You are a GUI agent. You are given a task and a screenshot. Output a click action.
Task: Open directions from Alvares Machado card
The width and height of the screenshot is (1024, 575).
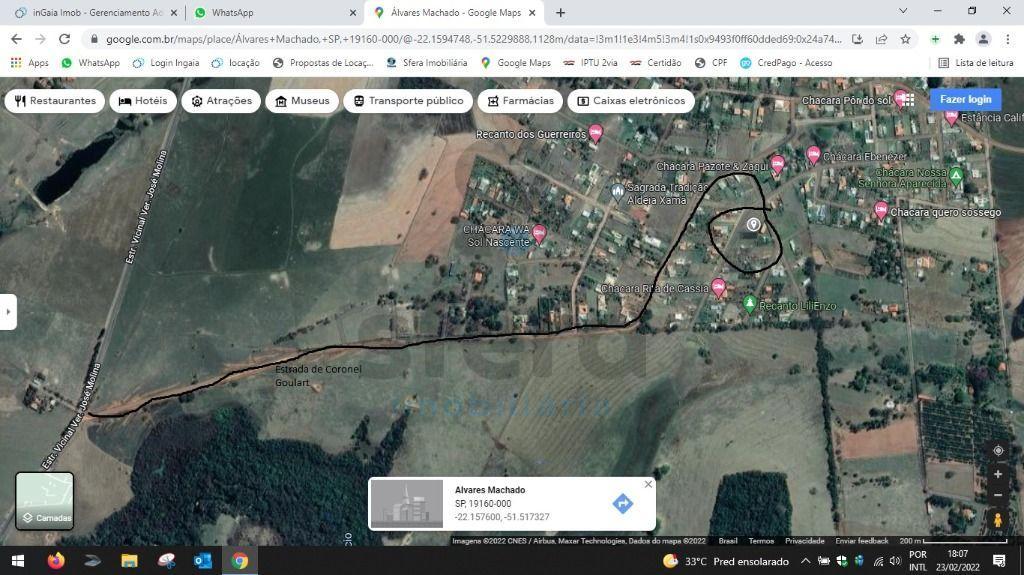[622, 504]
